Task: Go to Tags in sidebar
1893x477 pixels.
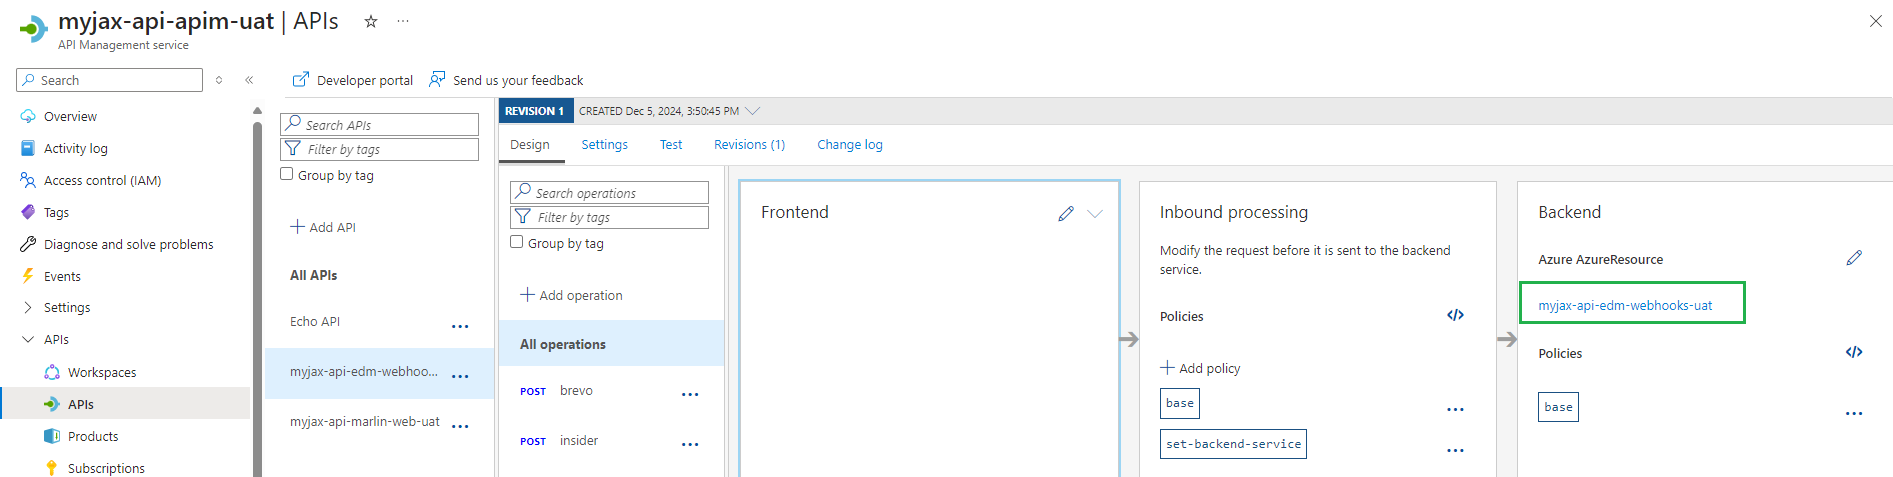Action: pyautogui.click(x=56, y=212)
